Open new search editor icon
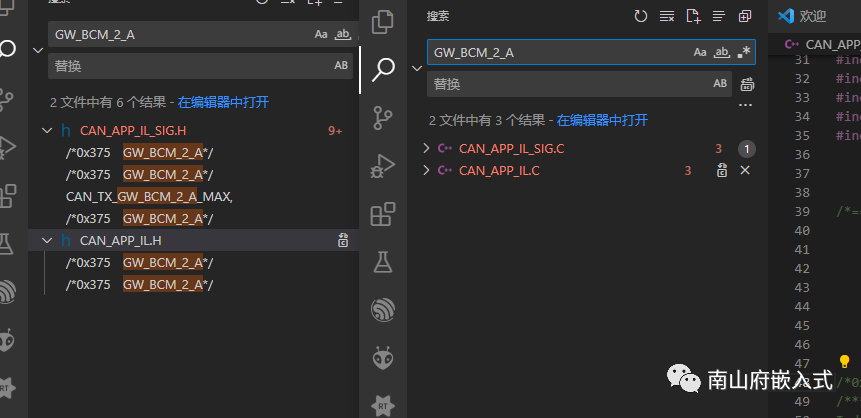The height and width of the screenshot is (418, 861). (x=693, y=16)
